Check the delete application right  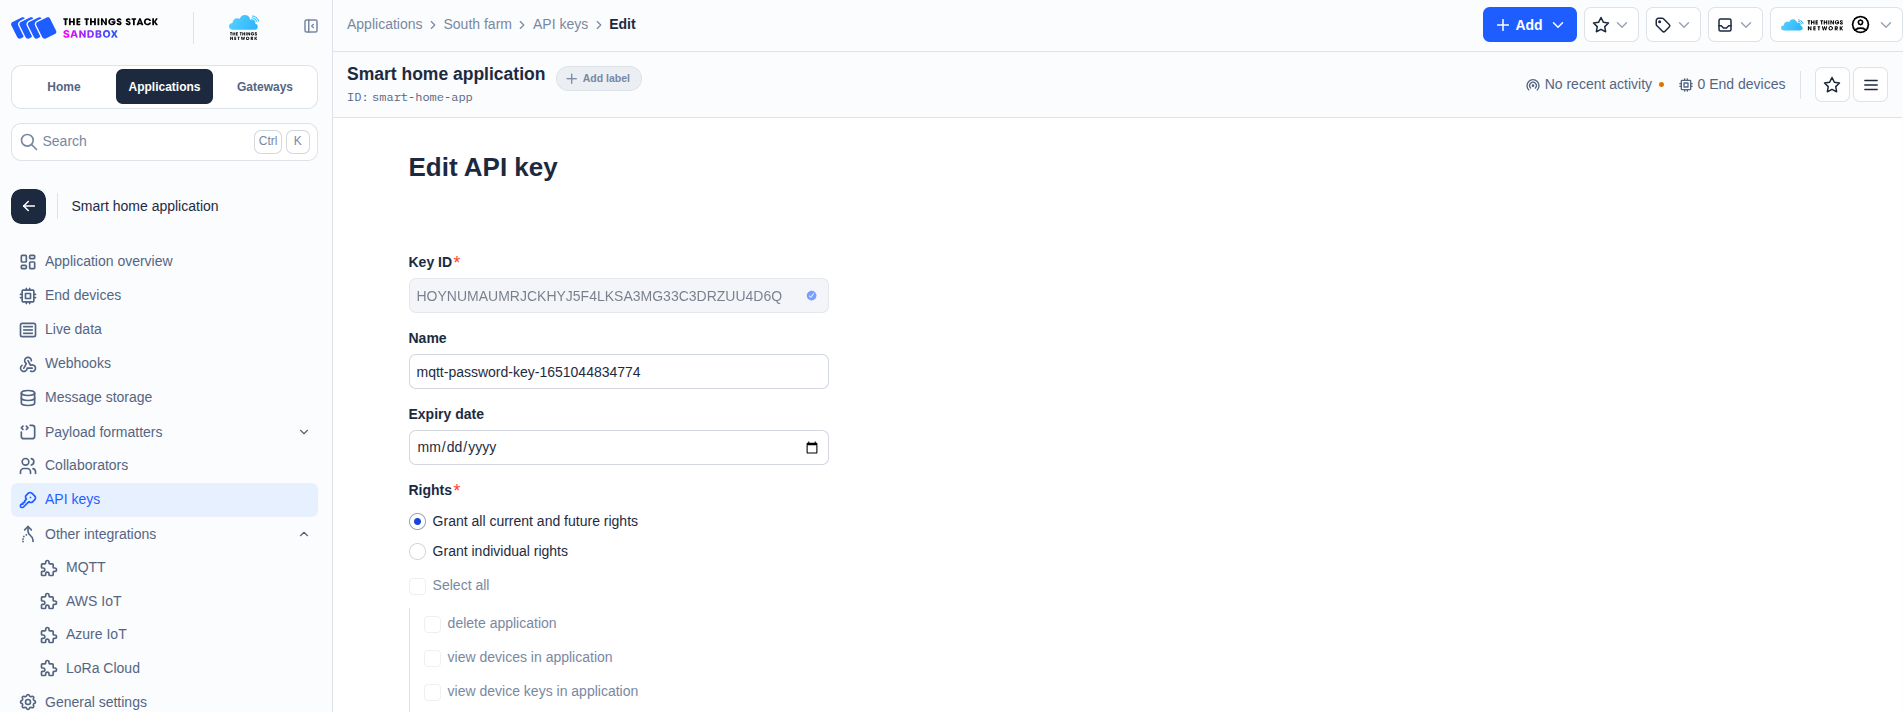[433, 624]
